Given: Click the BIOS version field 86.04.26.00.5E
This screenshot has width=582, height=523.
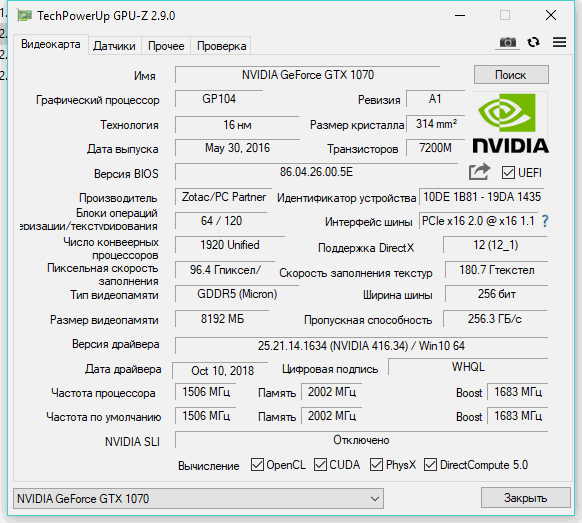Looking at the screenshot, I should click(316, 172).
